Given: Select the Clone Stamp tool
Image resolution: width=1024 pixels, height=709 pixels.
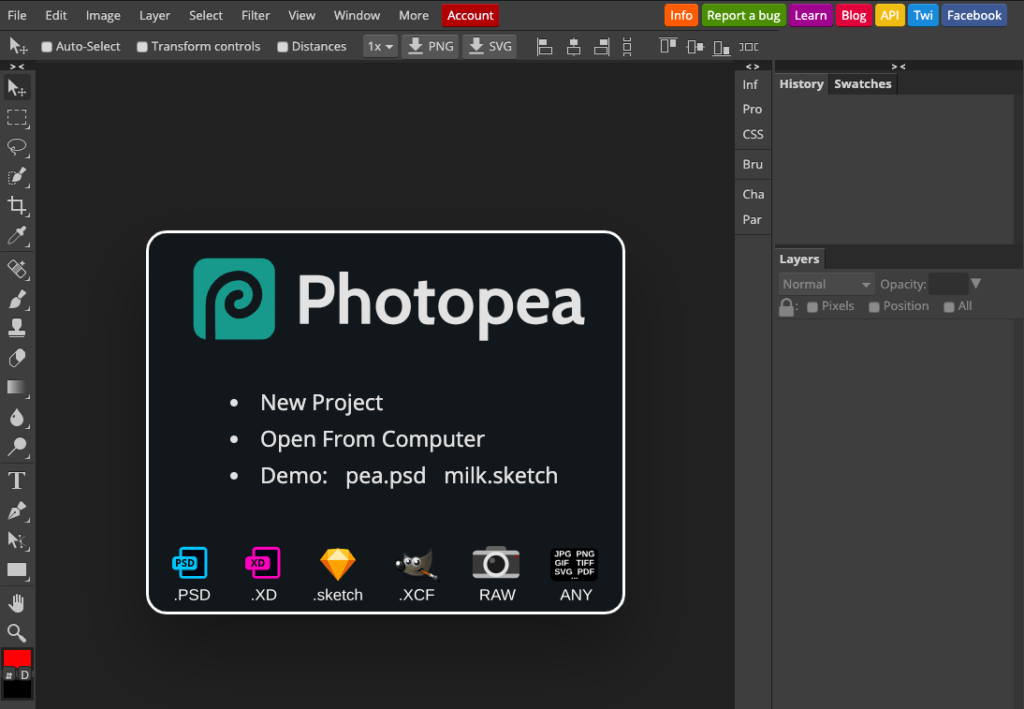Looking at the screenshot, I should (x=17, y=328).
